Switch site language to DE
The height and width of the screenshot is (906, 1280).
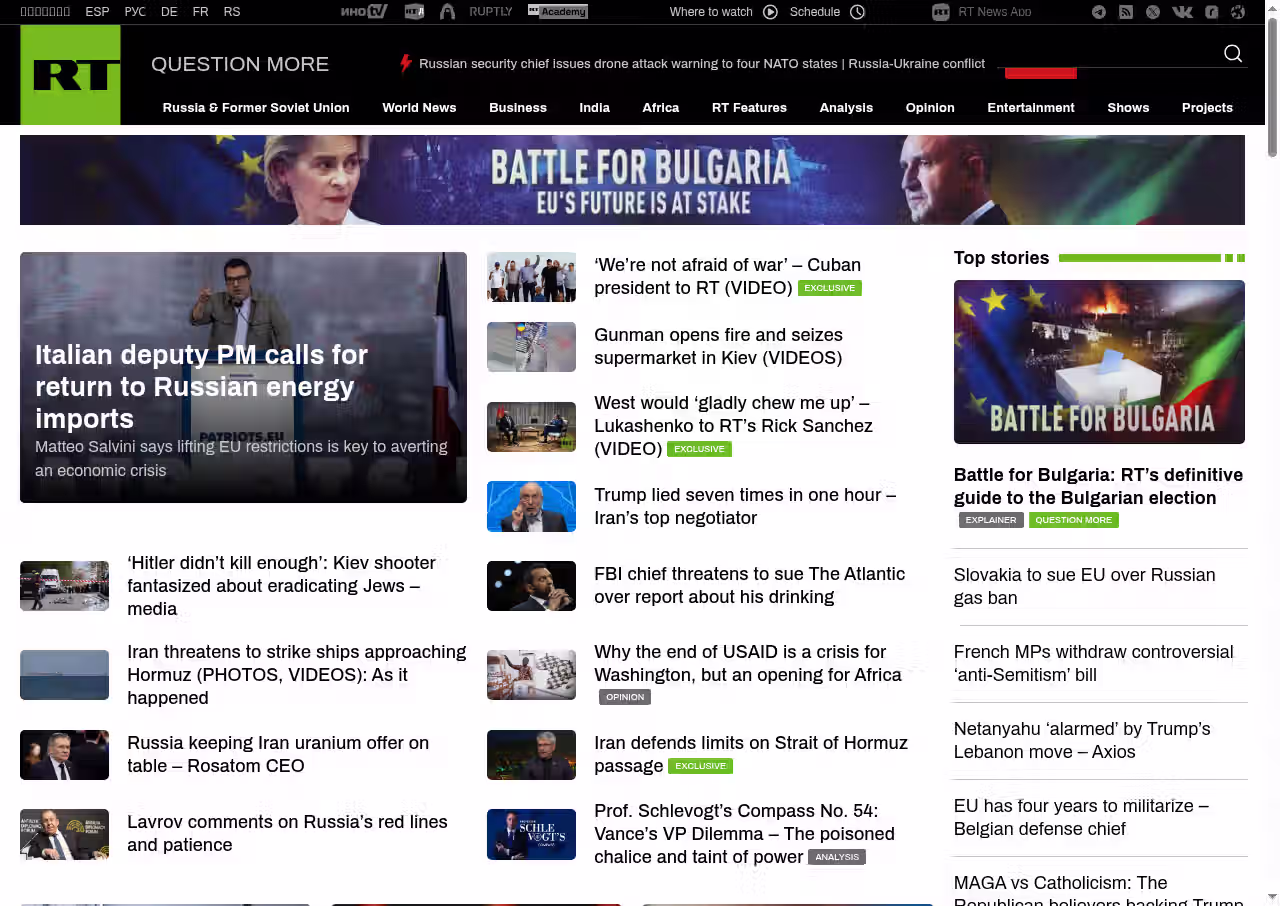point(169,12)
